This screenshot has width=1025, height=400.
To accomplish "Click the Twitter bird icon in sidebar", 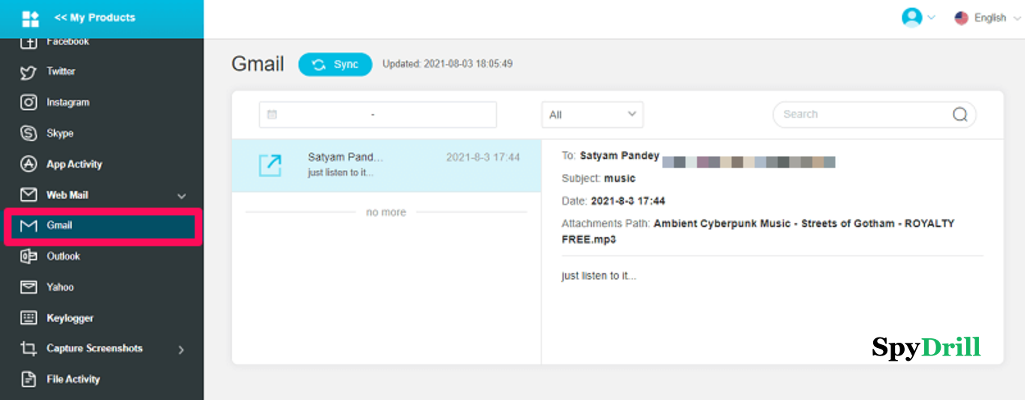I will pos(29,72).
